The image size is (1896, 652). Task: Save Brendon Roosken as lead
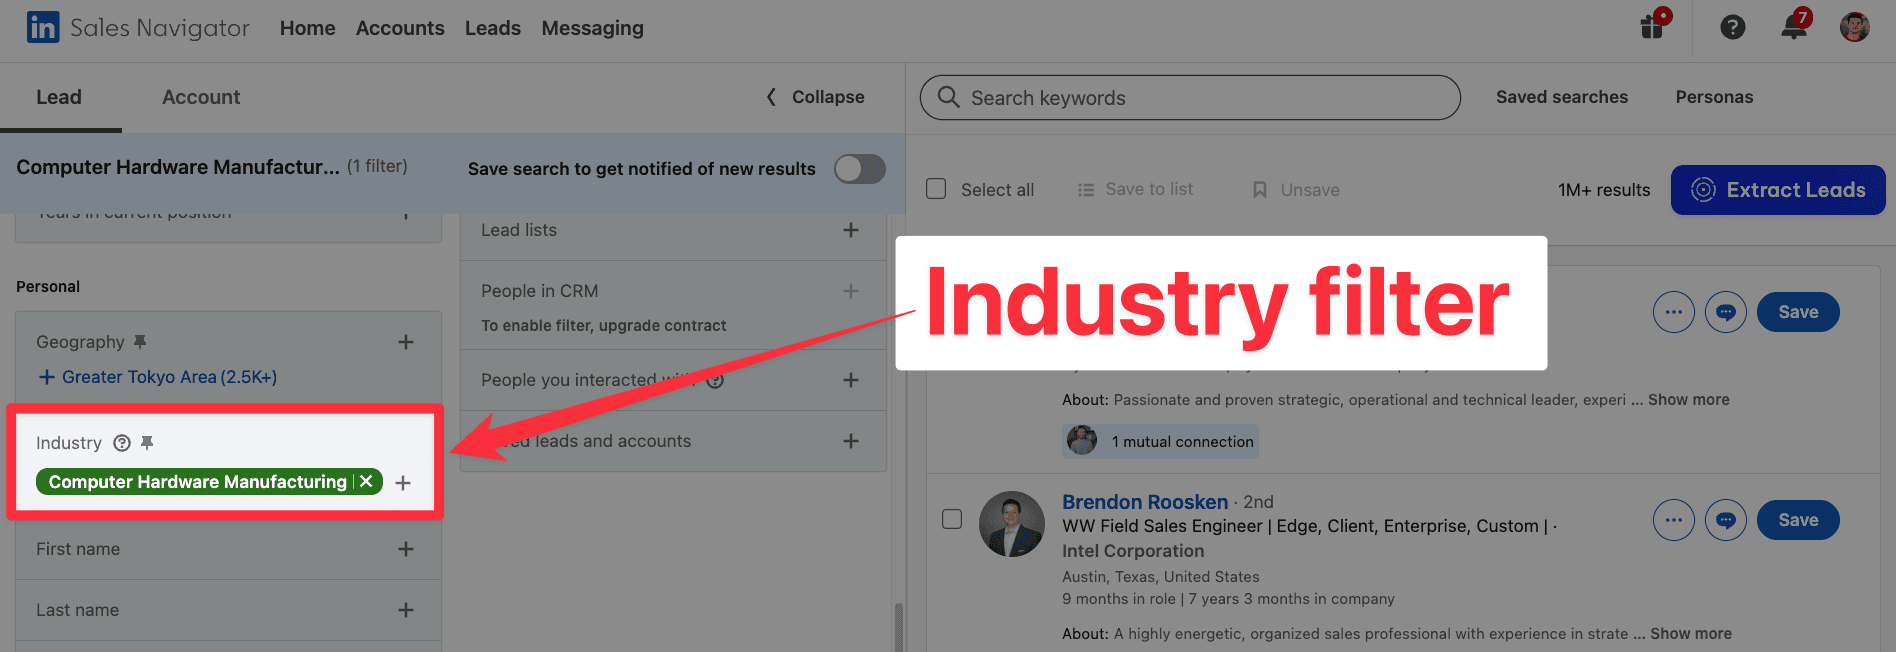pyautogui.click(x=1798, y=520)
